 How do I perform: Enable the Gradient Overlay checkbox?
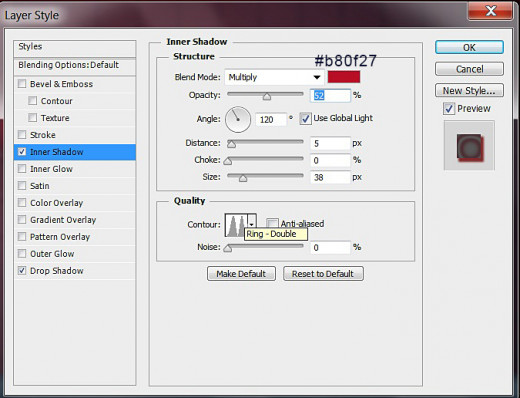22,219
